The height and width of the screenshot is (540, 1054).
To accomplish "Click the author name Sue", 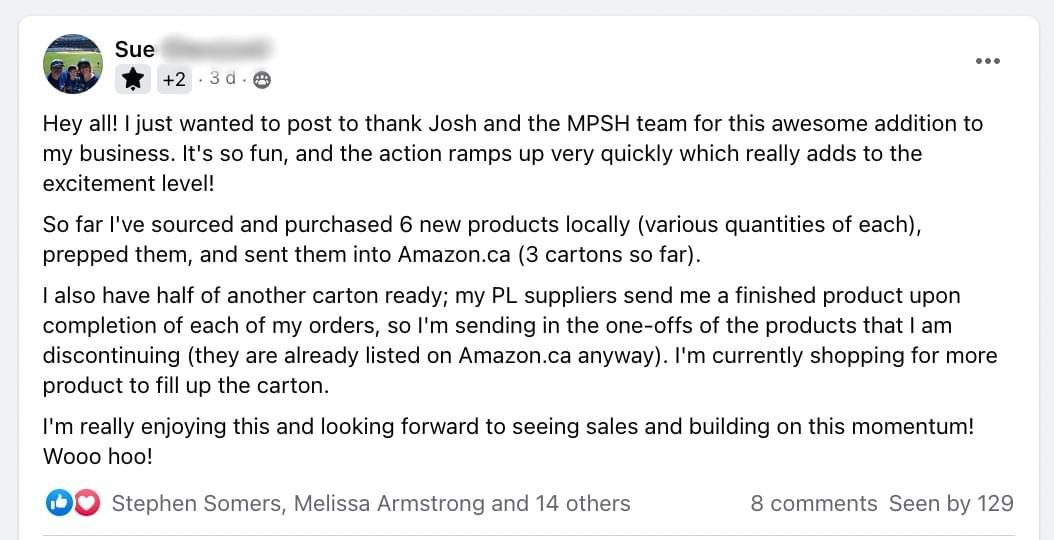I will [135, 49].
